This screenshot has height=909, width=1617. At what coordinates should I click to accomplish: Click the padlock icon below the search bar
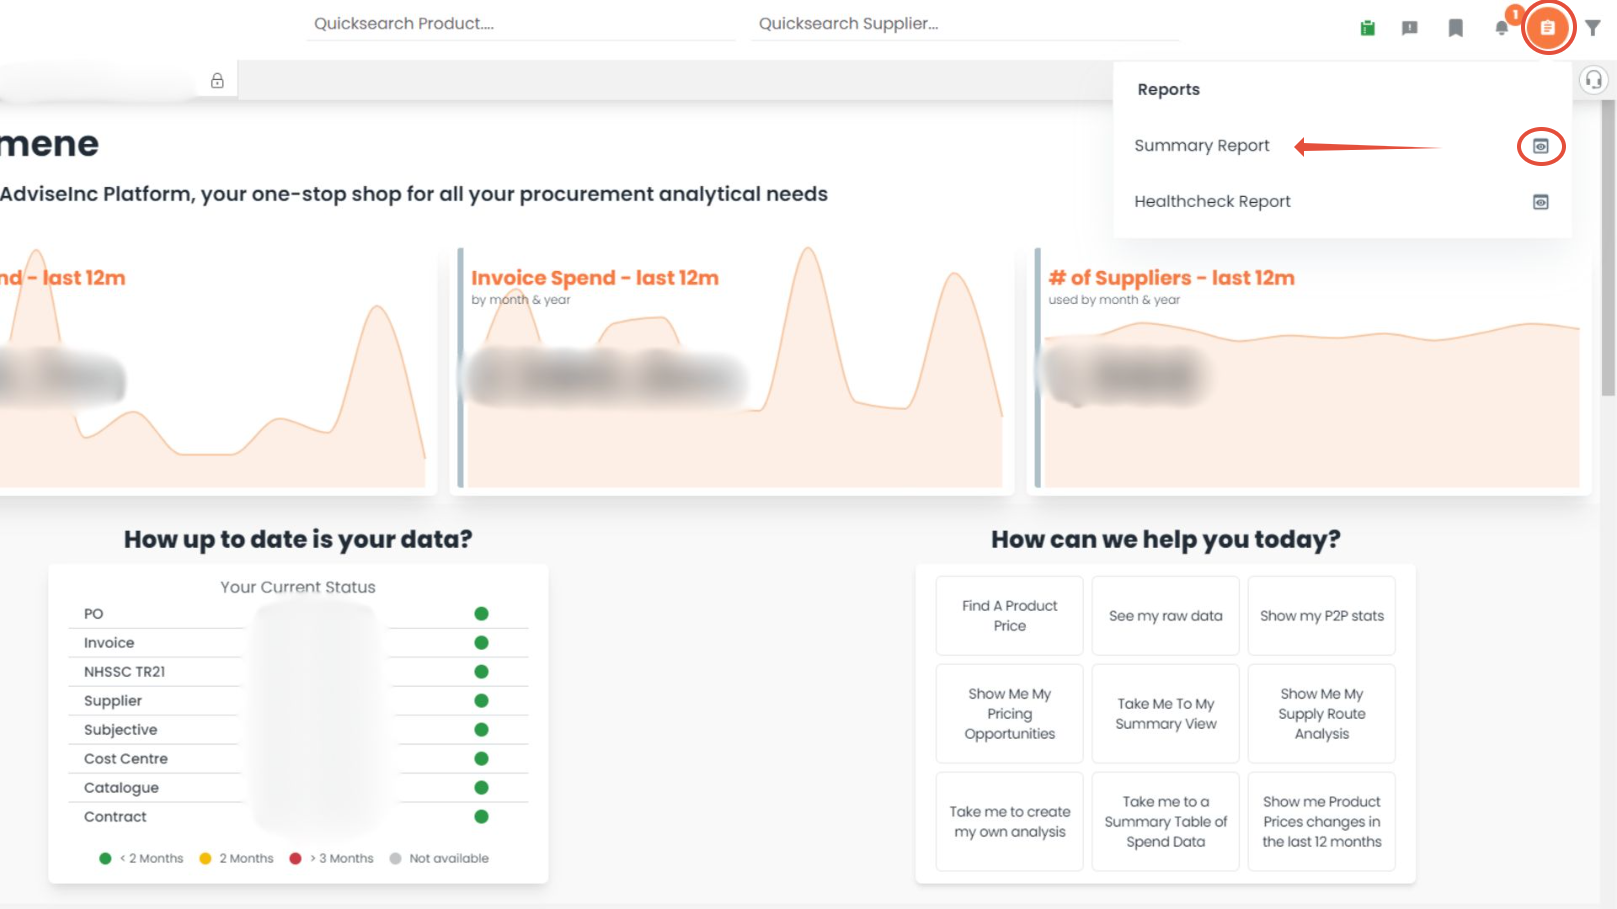point(217,81)
